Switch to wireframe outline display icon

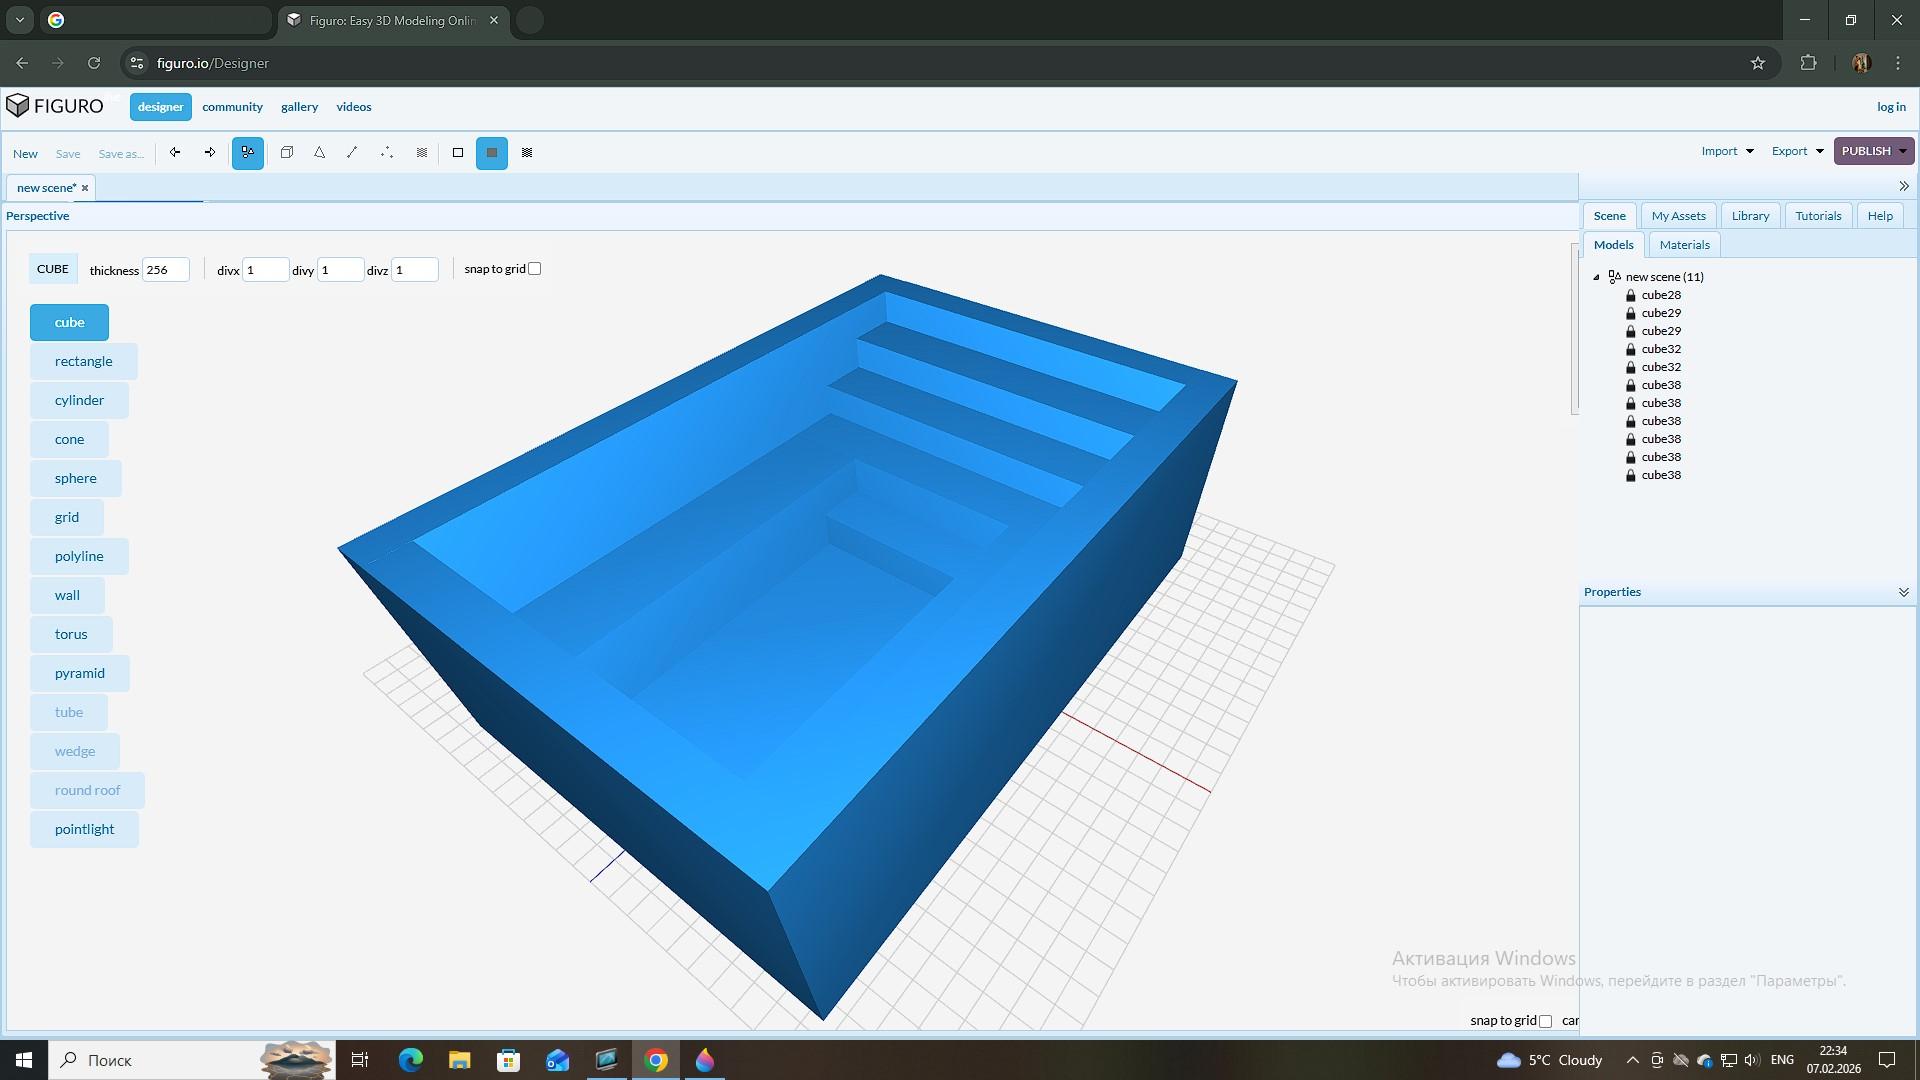click(458, 153)
